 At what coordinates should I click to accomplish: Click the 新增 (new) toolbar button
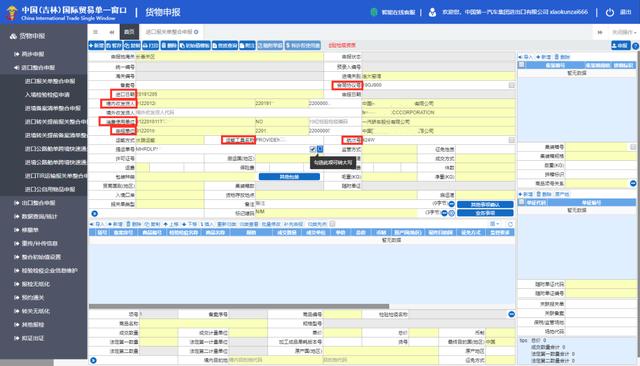pyautogui.click(x=97, y=45)
